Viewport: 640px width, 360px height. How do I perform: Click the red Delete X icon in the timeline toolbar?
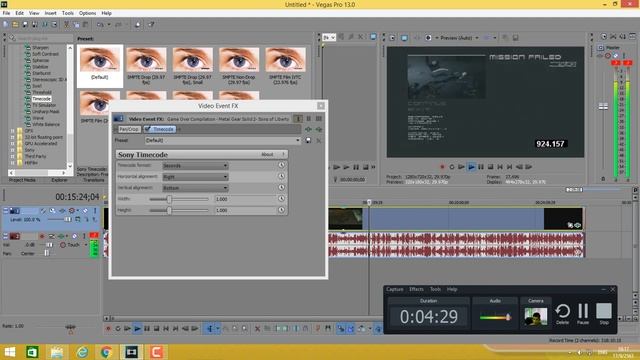point(257,328)
